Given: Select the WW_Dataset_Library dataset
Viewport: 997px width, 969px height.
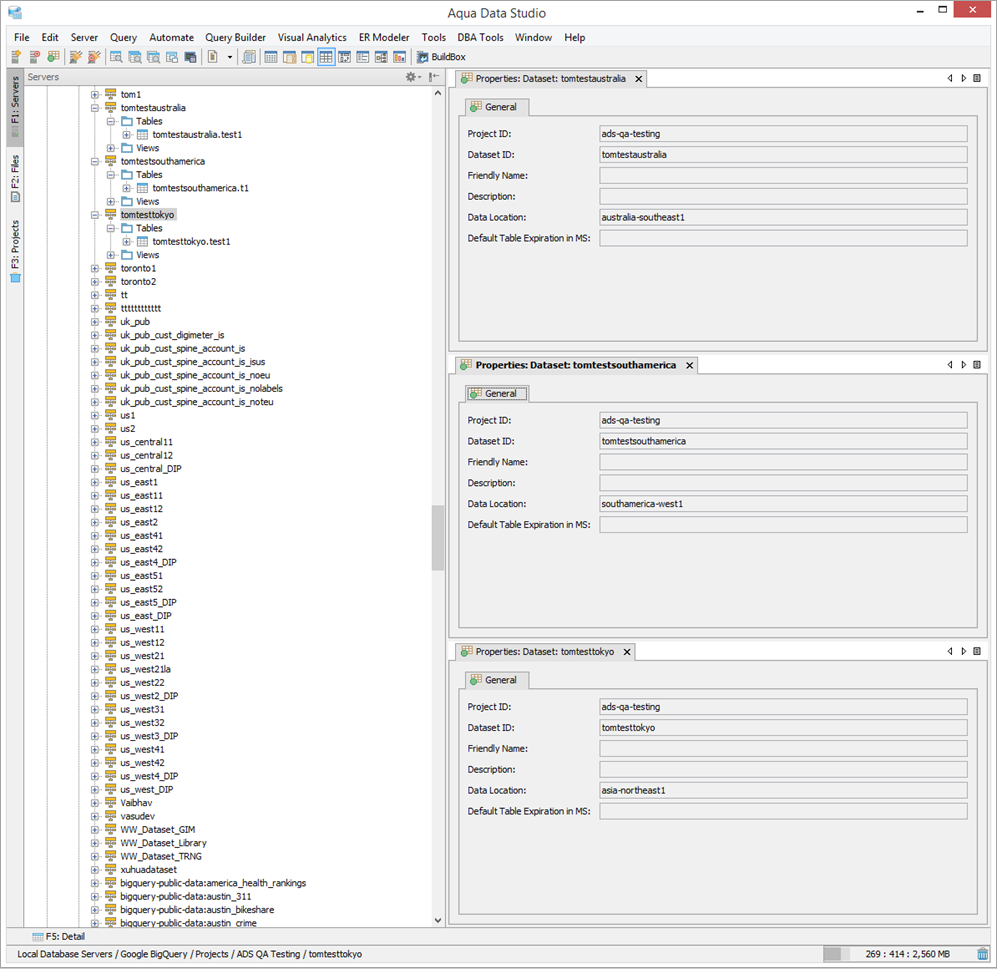Looking at the screenshot, I should pos(163,843).
